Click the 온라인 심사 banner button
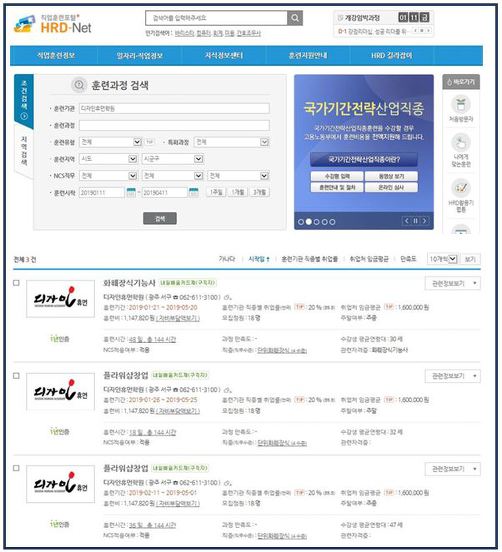 391,187
